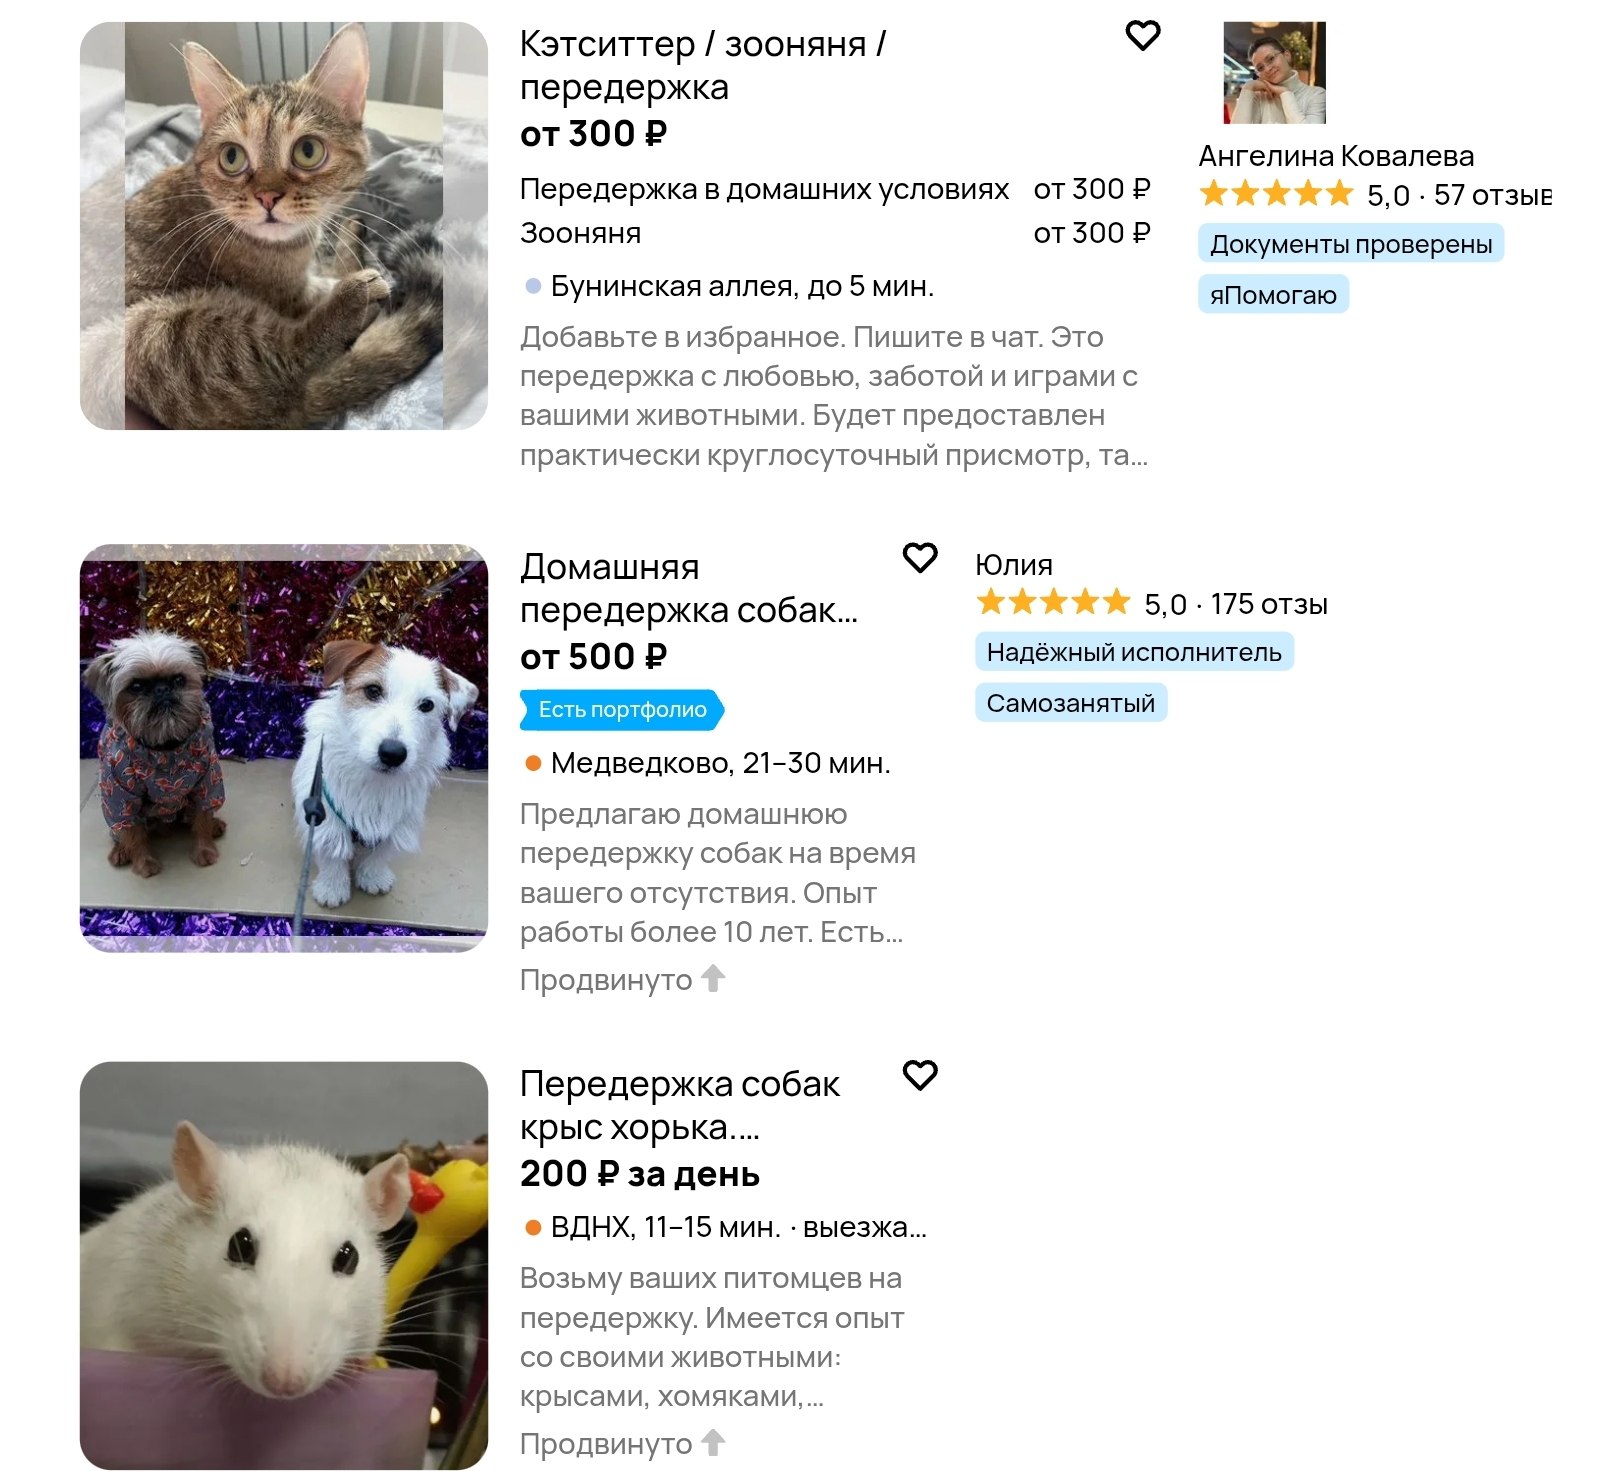This screenshot has width=1618, height=1479.
Task: Open the Кэтситтер / зооняня / передержка title
Action: coord(702,65)
